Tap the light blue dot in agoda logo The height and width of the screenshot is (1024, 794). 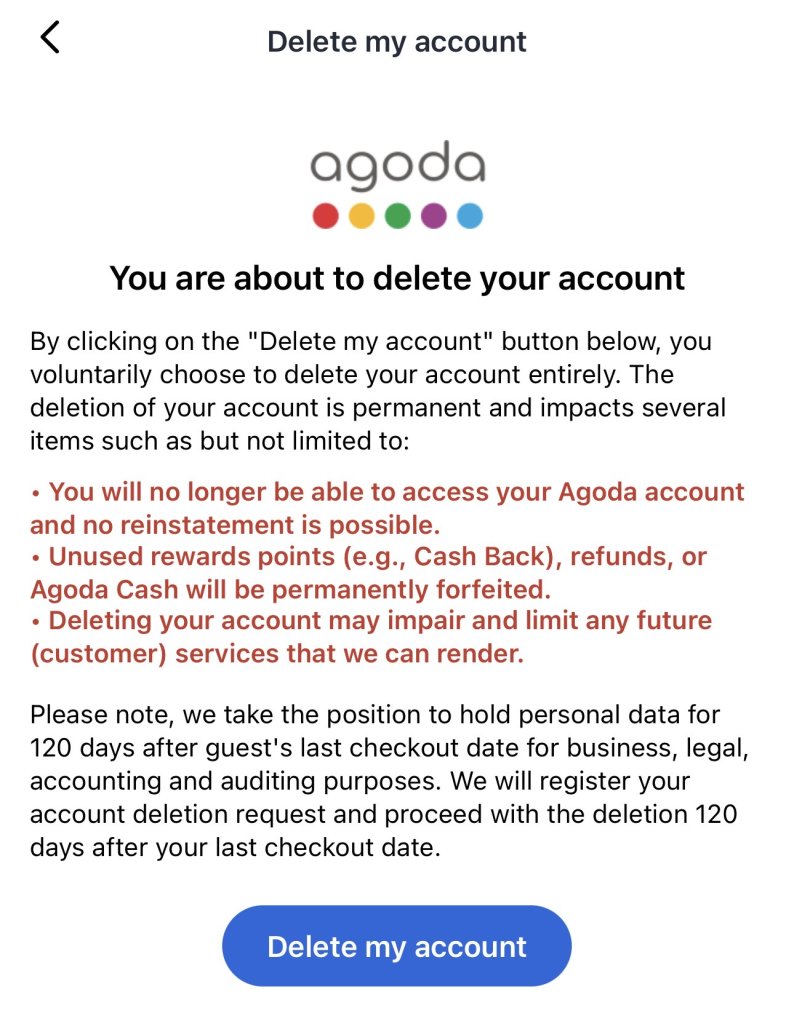(469, 216)
